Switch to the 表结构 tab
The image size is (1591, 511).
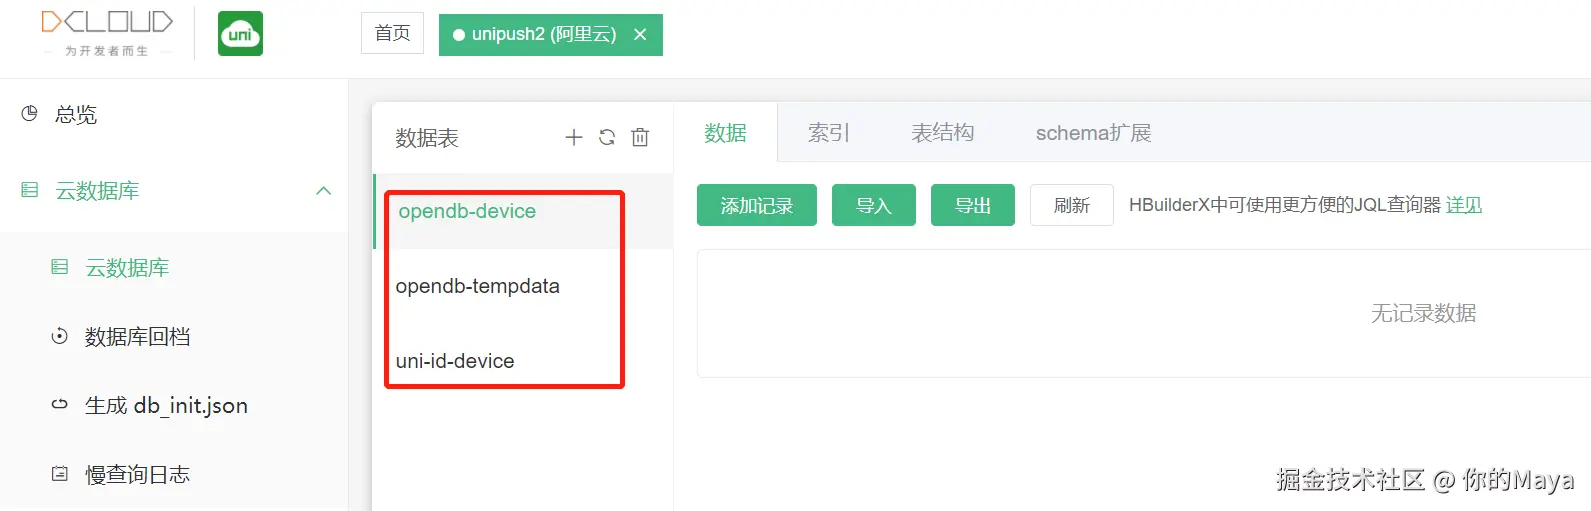tap(942, 132)
